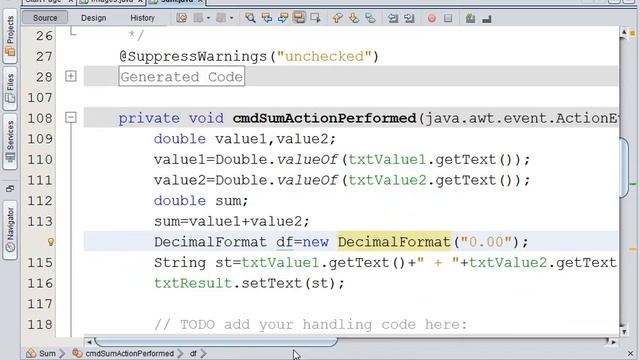
Task: Stop macro recording with the square icon
Action: tap(448, 18)
